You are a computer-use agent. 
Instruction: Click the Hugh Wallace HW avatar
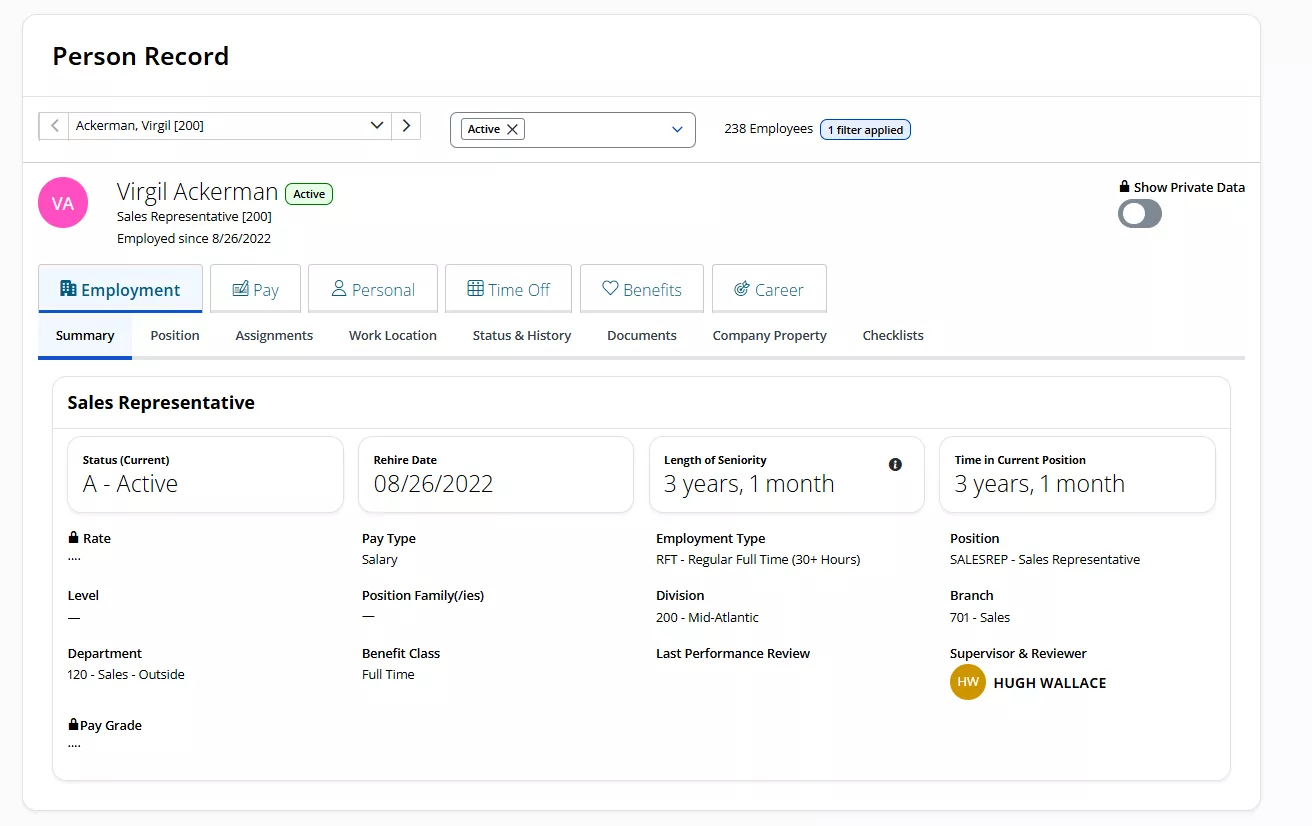click(x=967, y=683)
